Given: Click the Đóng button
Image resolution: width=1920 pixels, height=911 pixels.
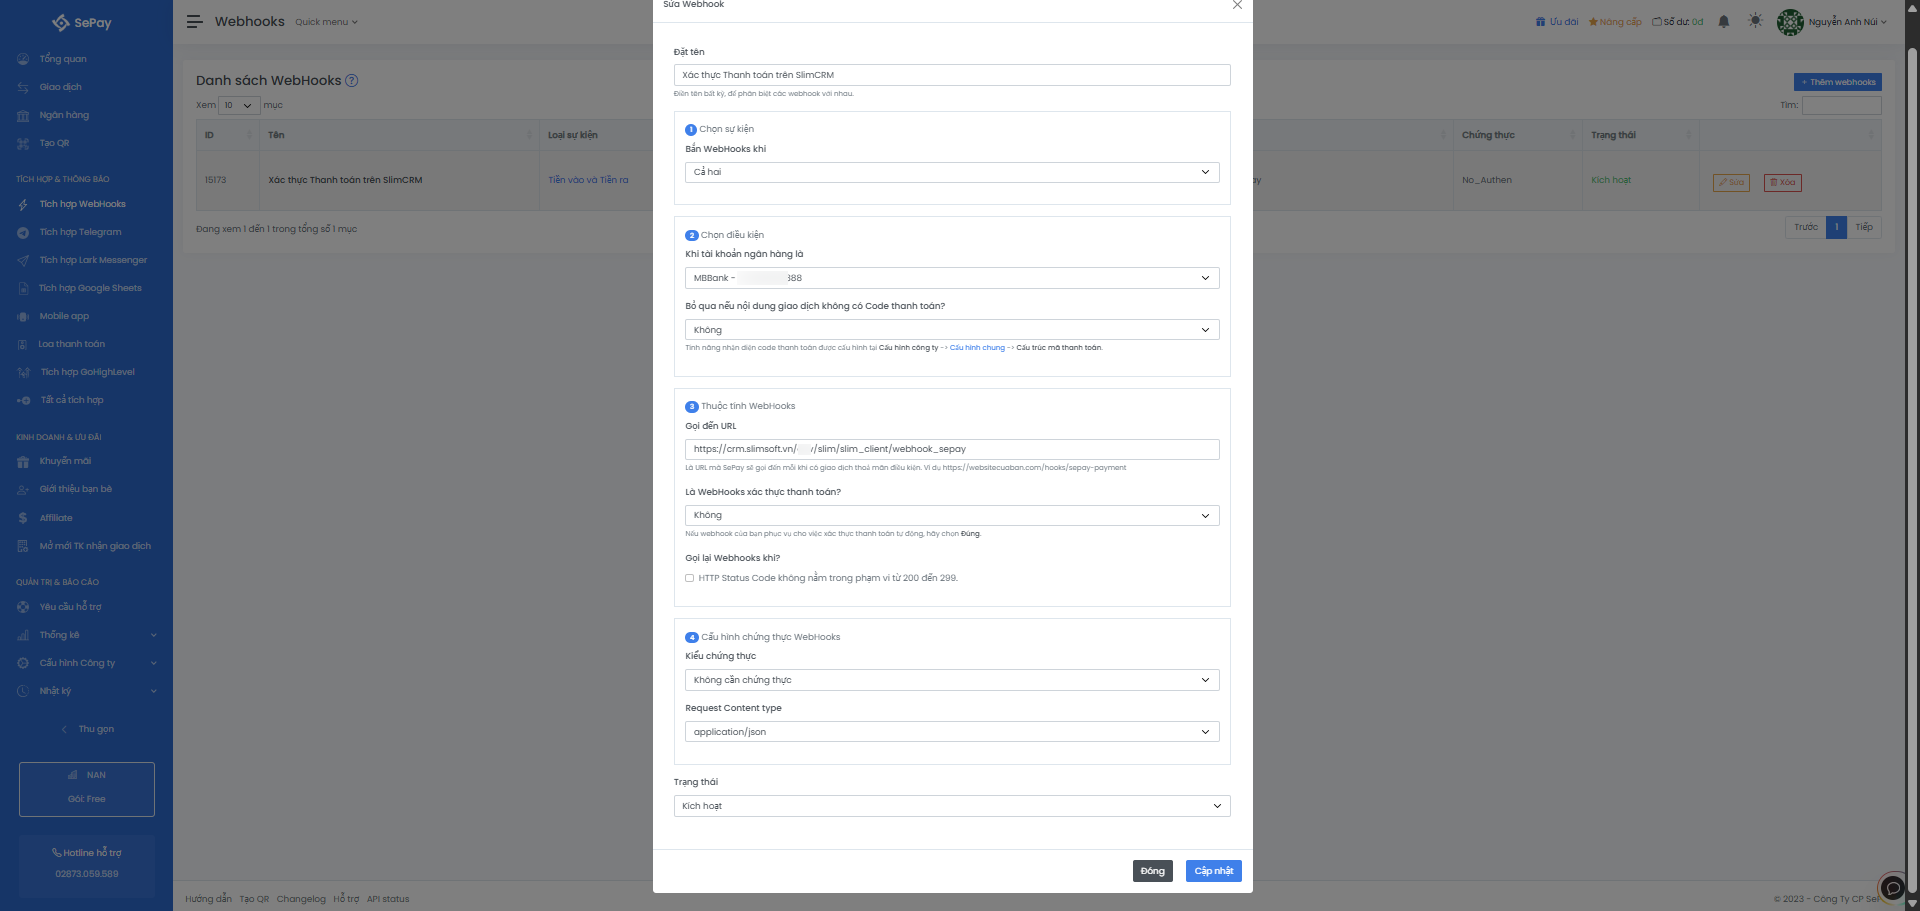Looking at the screenshot, I should tap(1152, 871).
